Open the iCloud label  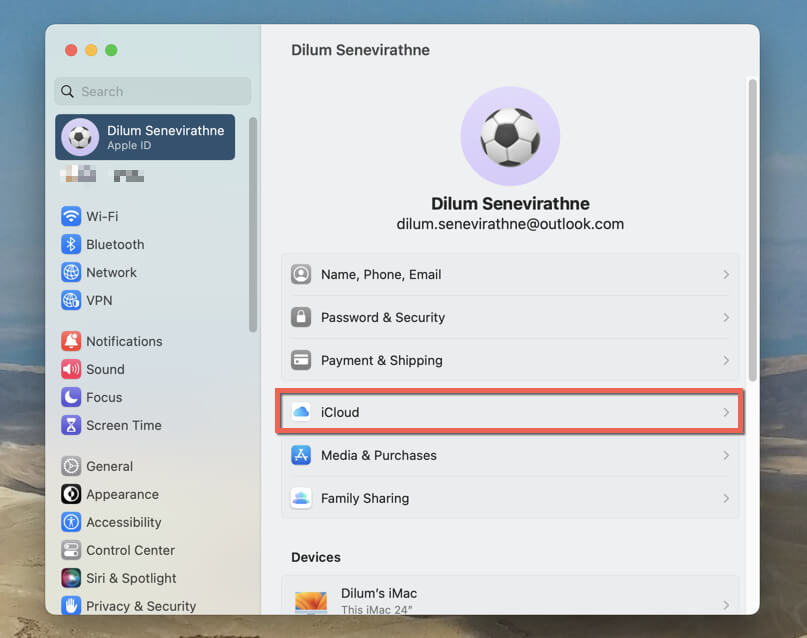pyautogui.click(x=340, y=412)
